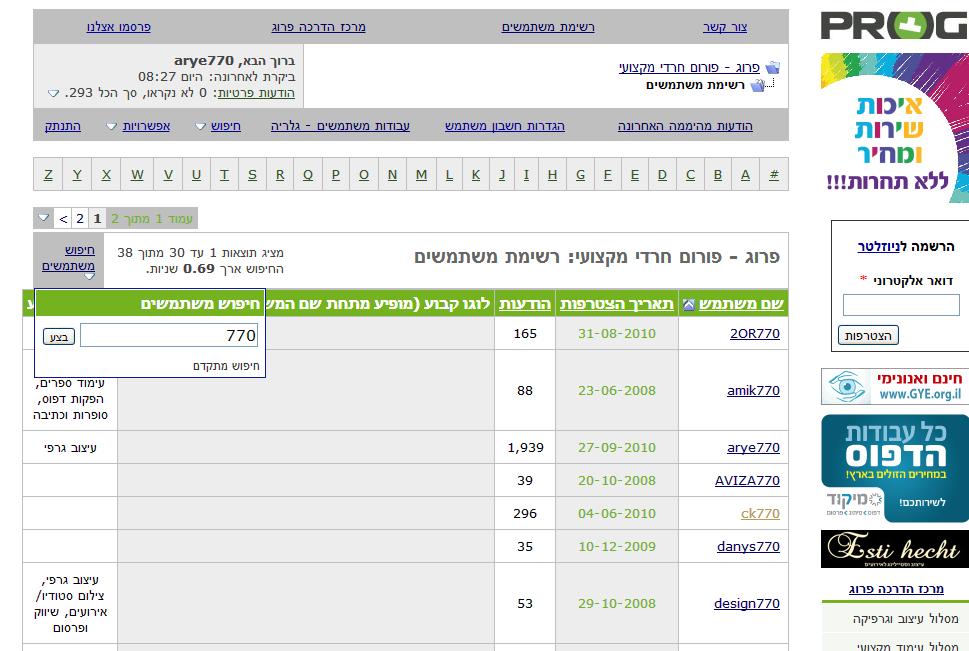
Task: Filter users by # symbol
Action: coord(774,175)
